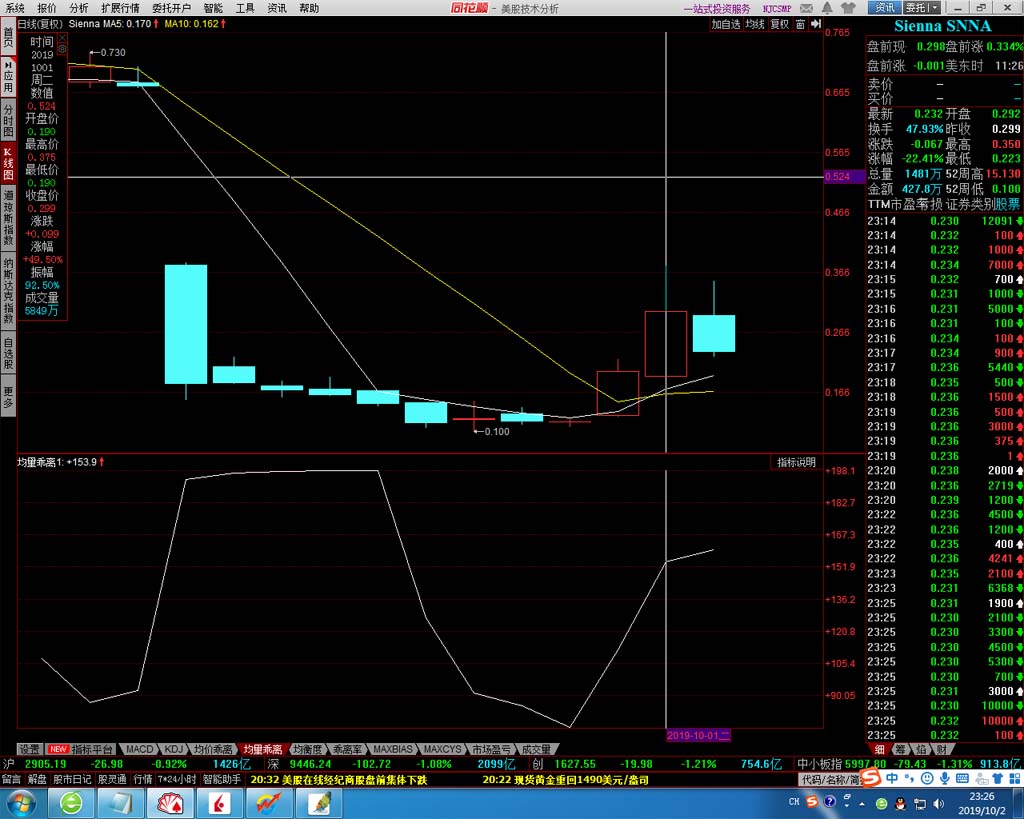The image size is (1024, 819).
Task: Close the candlestick data info box
Action: click(x=62, y=39)
